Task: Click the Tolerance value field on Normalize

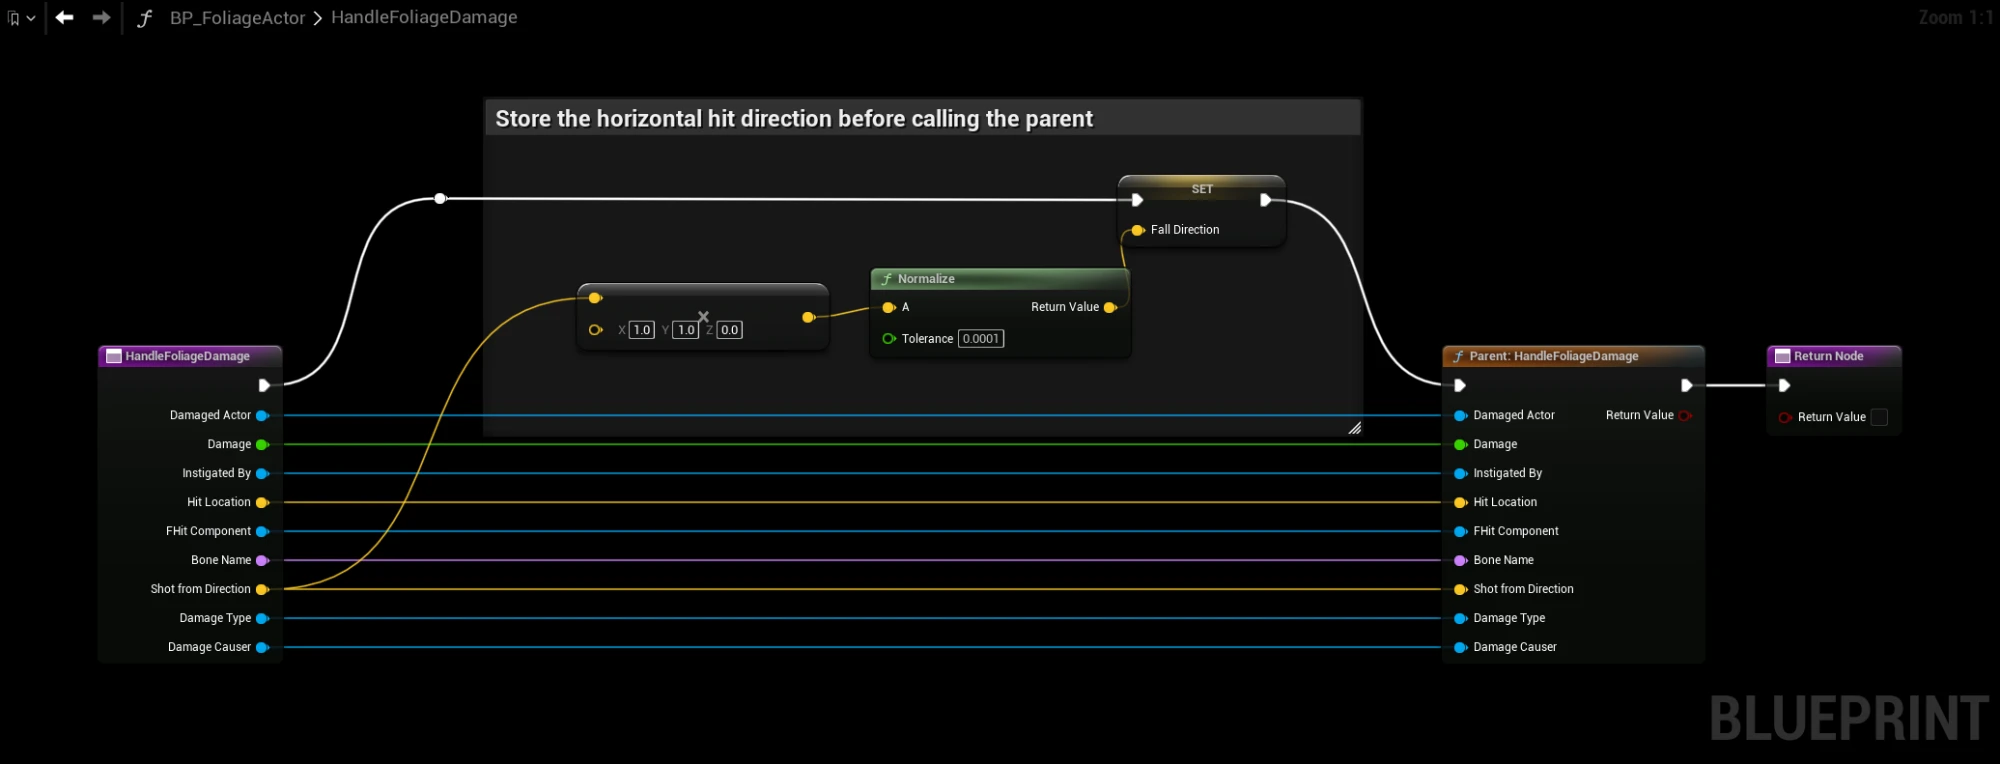Action: [981, 339]
